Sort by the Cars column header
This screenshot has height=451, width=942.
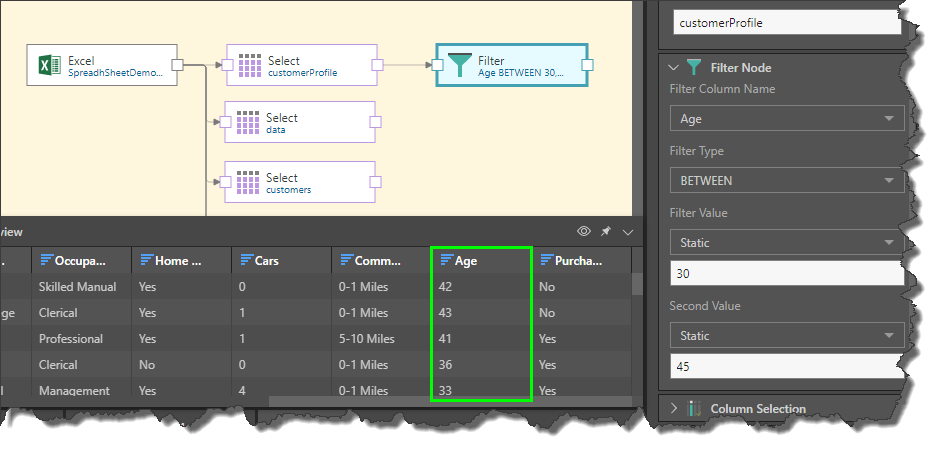pyautogui.click(x=281, y=261)
